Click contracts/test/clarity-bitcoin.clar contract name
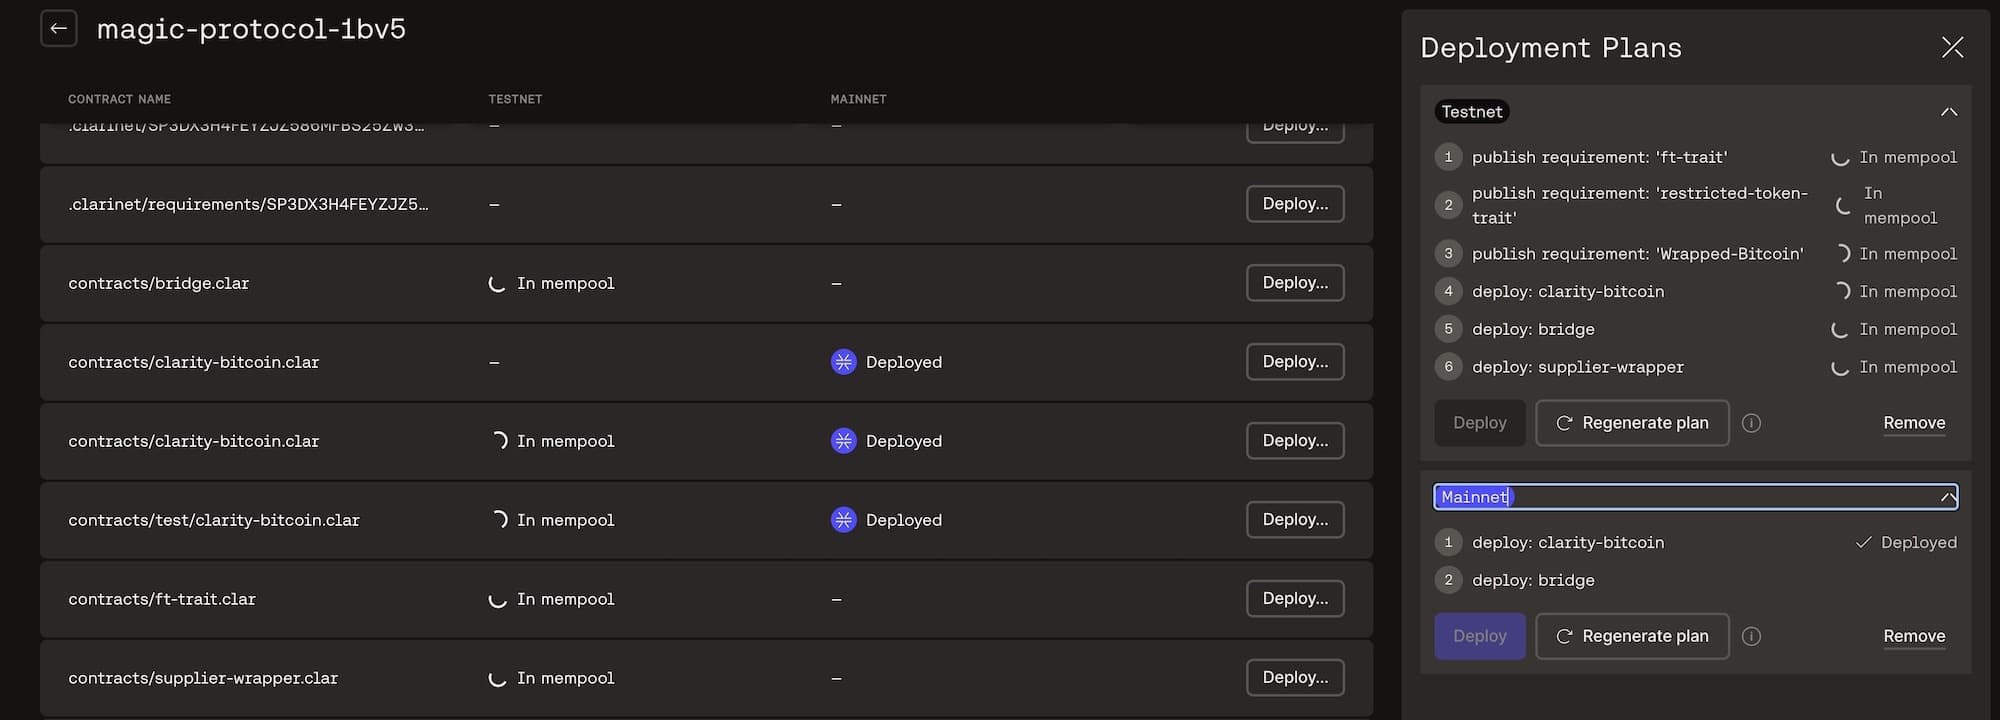 pos(213,520)
